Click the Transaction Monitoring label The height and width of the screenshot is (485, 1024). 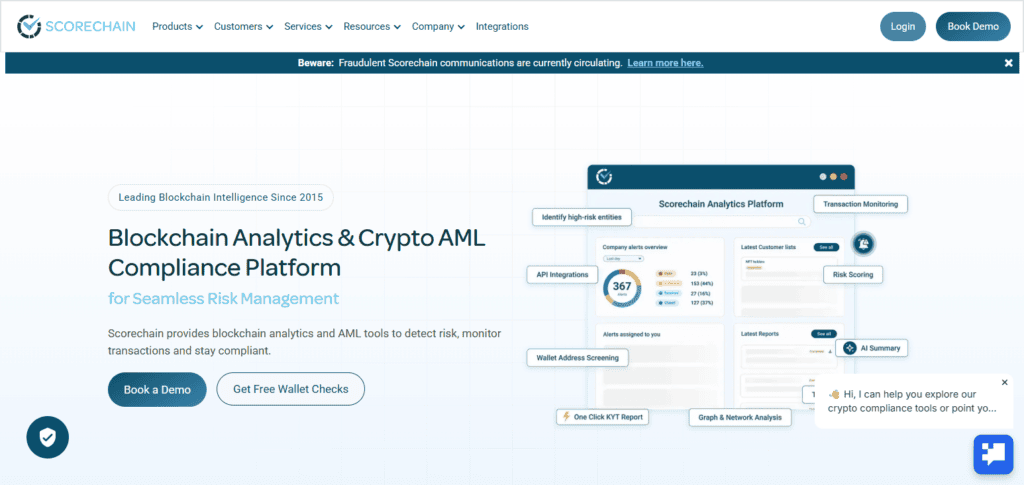click(860, 204)
